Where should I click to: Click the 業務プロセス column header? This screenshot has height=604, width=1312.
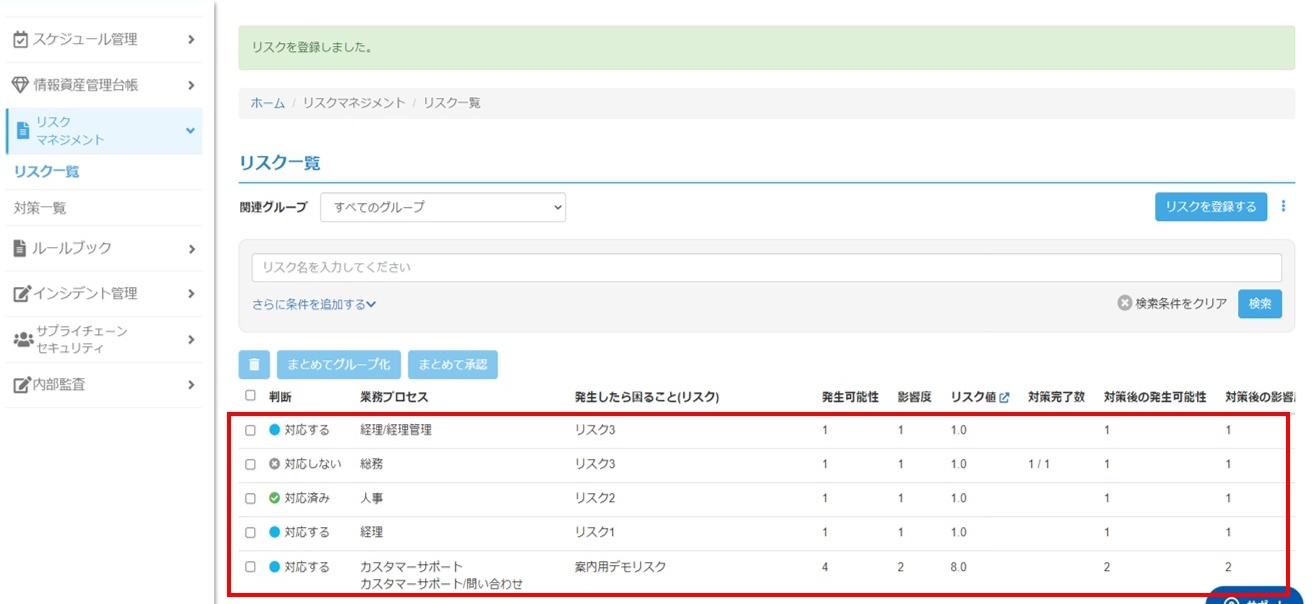394,397
